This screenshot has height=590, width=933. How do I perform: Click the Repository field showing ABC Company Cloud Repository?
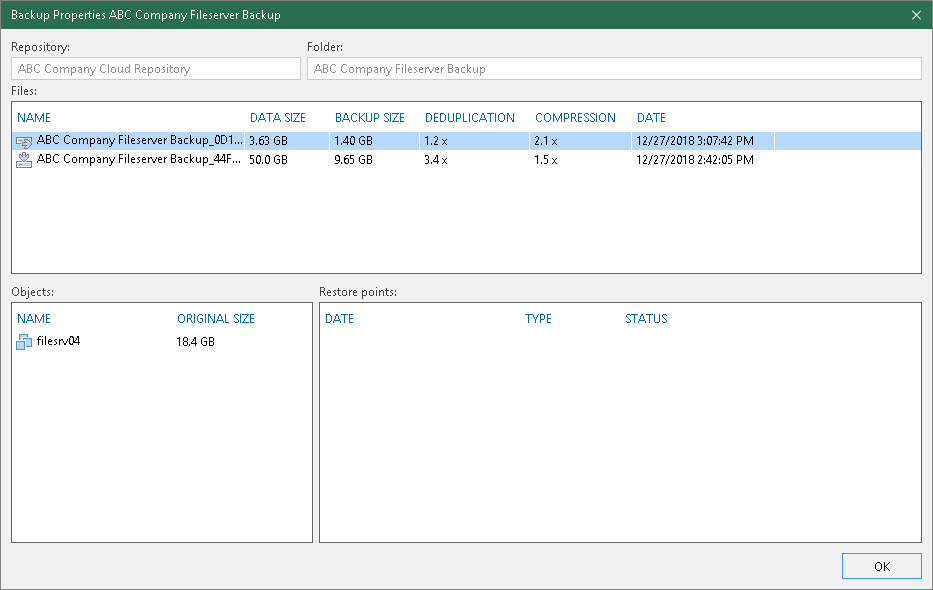(156, 69)
